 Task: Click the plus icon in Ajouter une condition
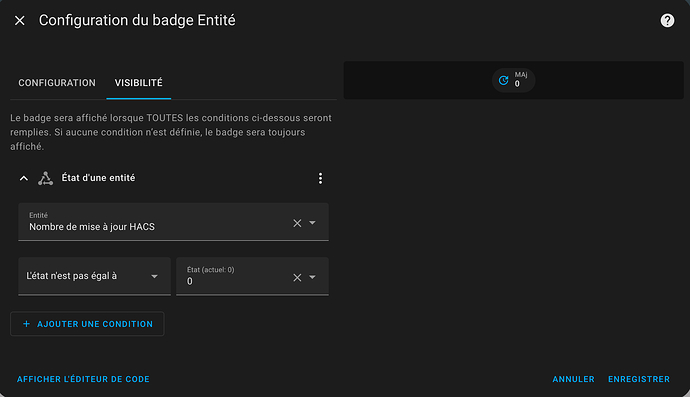[26, 324]
